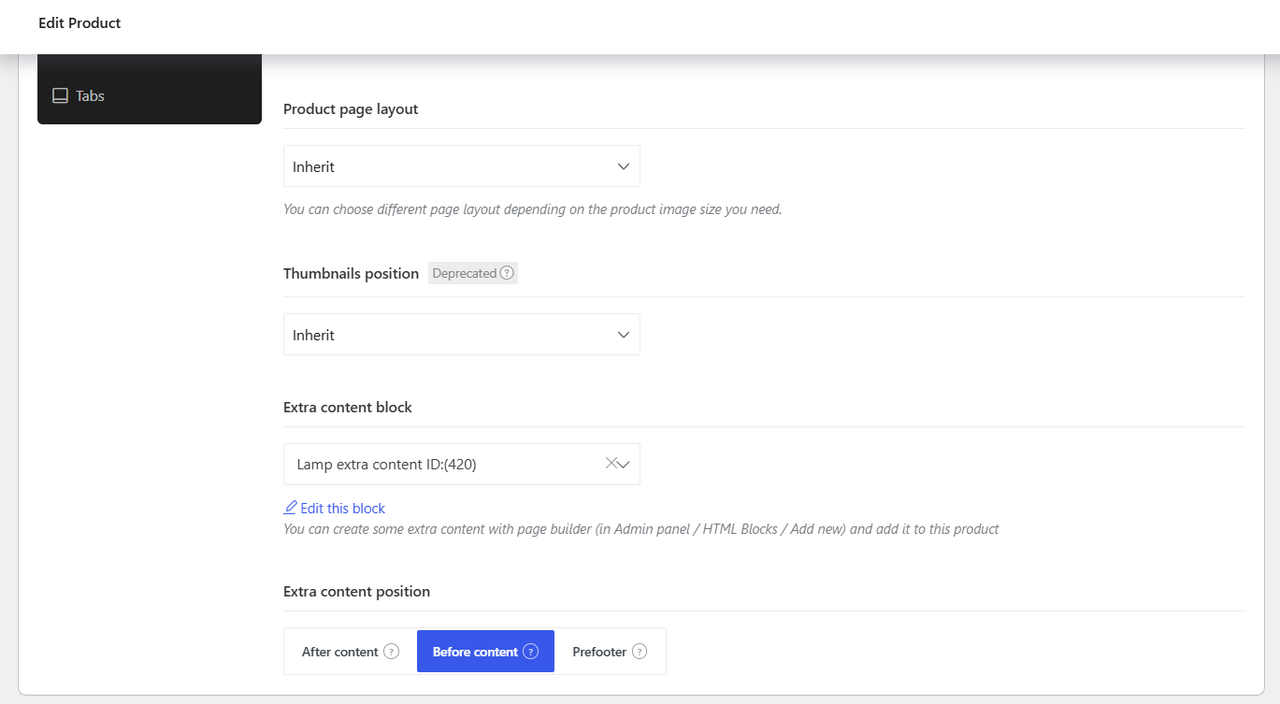Click the Product page layout label
Screen dimensions: 1280x704
coord(351,109)
